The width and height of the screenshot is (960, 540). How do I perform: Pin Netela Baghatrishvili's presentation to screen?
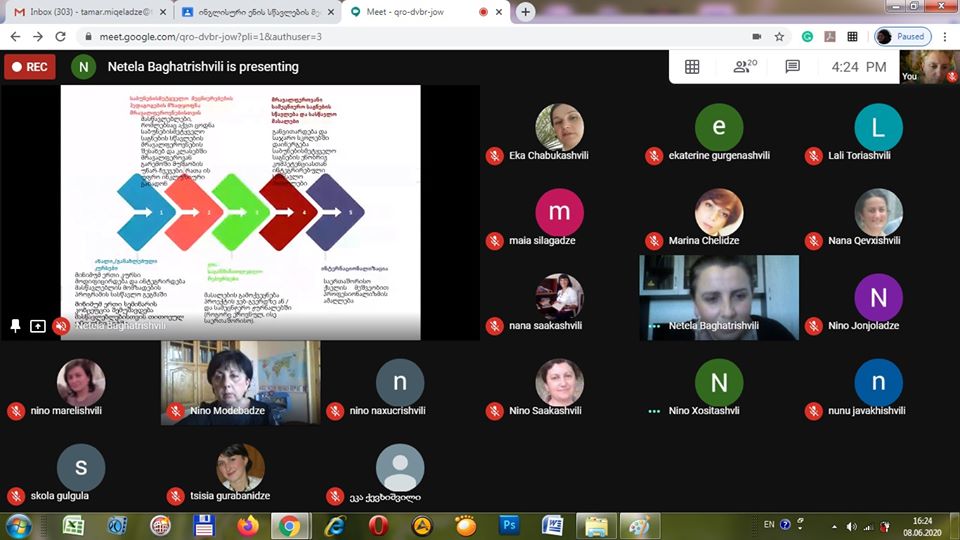(15, 326)
